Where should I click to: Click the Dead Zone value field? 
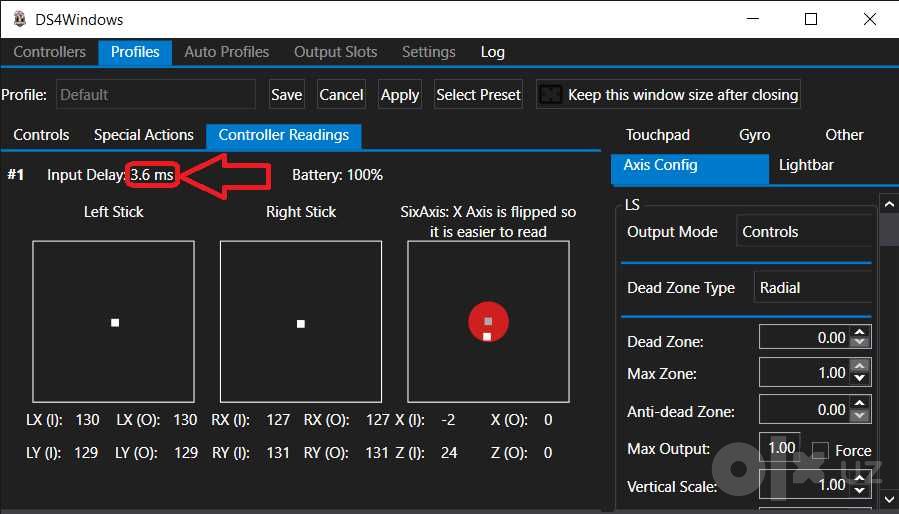[804, 337]
